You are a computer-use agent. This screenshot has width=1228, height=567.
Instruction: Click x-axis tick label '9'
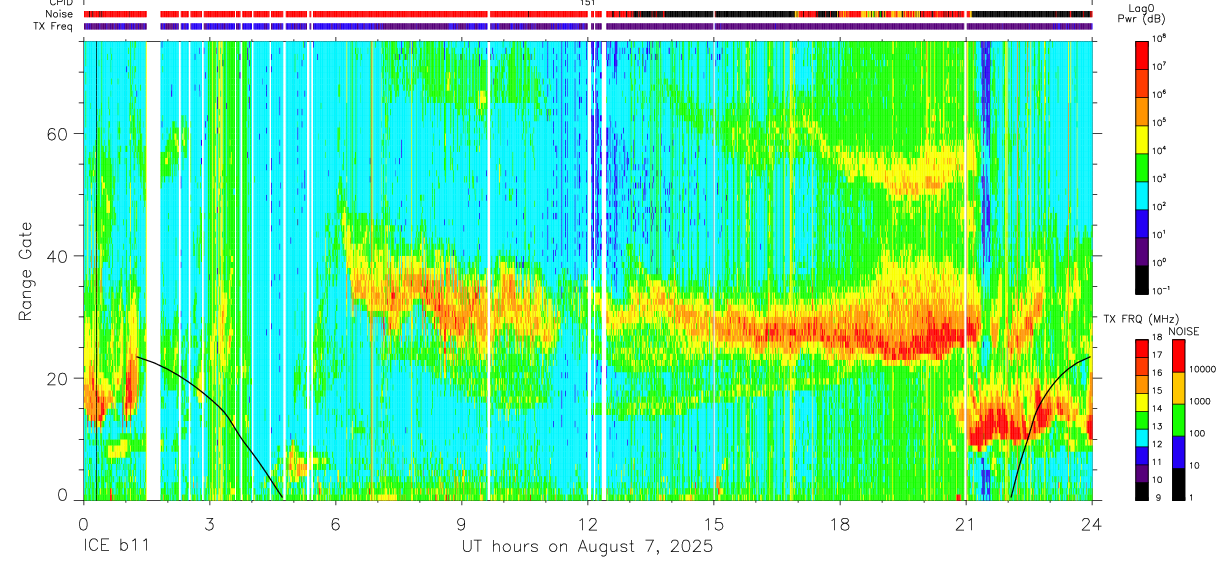[x=461, y=523]
